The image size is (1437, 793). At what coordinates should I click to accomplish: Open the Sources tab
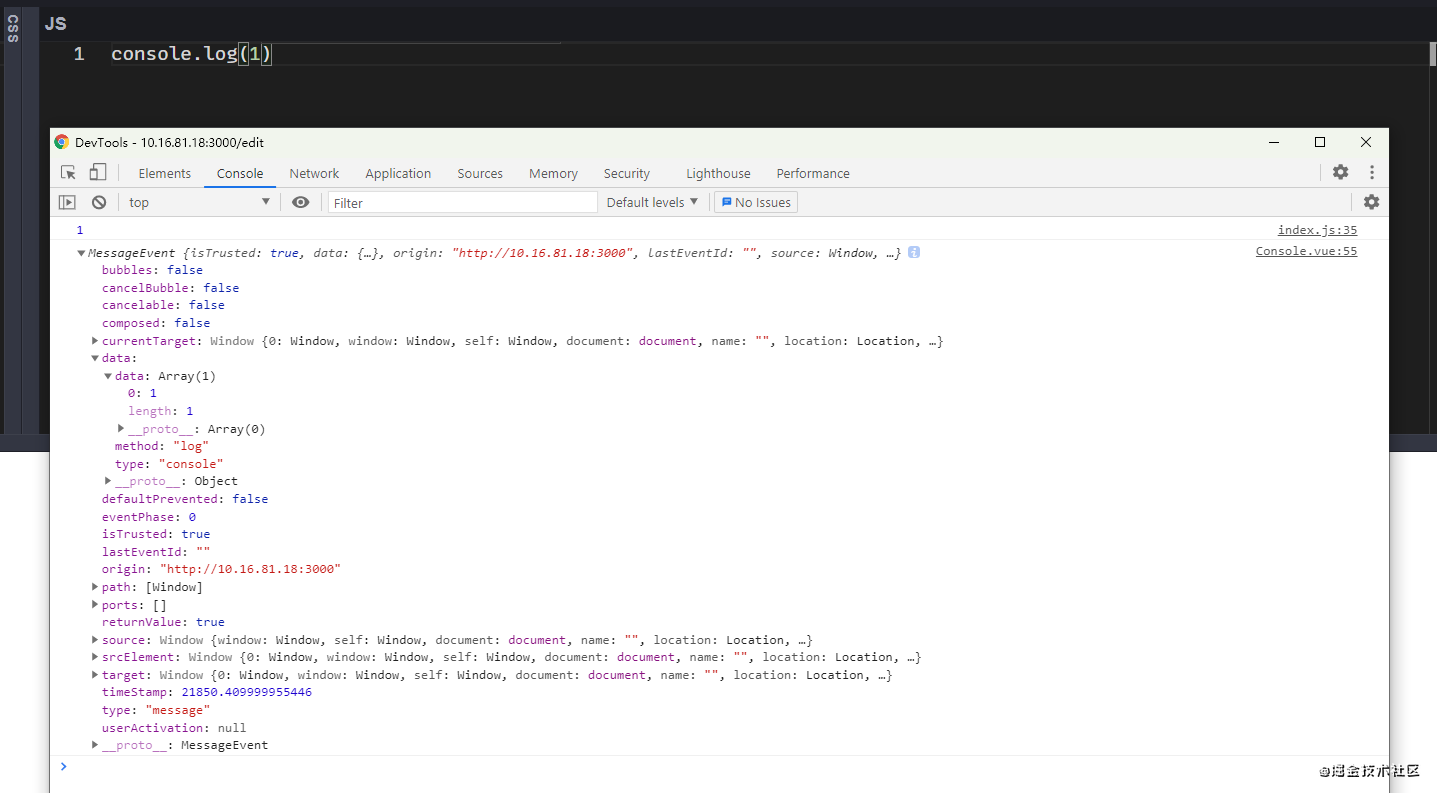click(480, 173)
